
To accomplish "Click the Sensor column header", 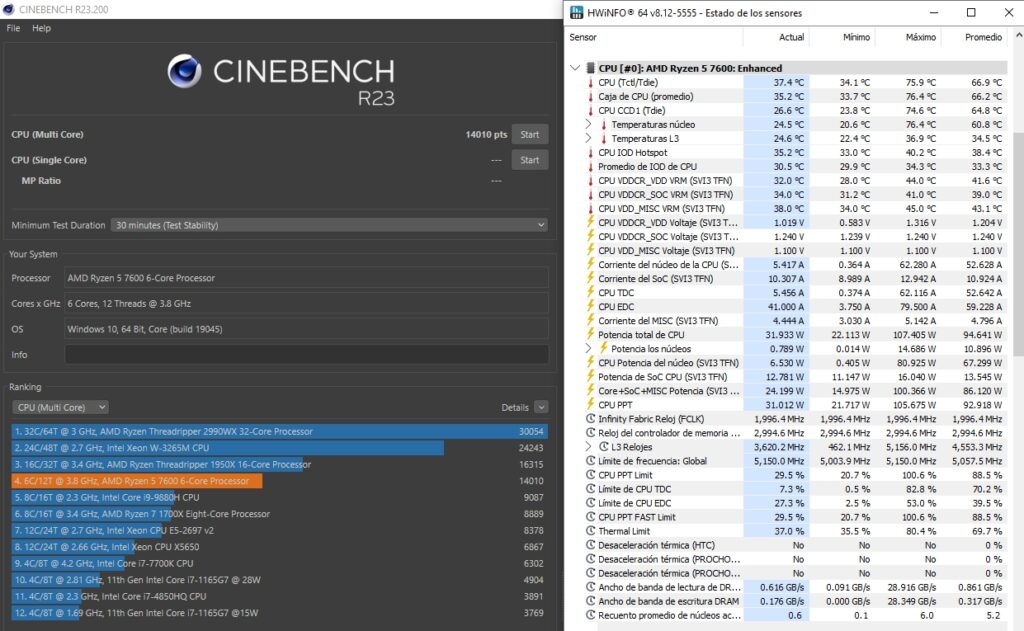I will (583, 37).
